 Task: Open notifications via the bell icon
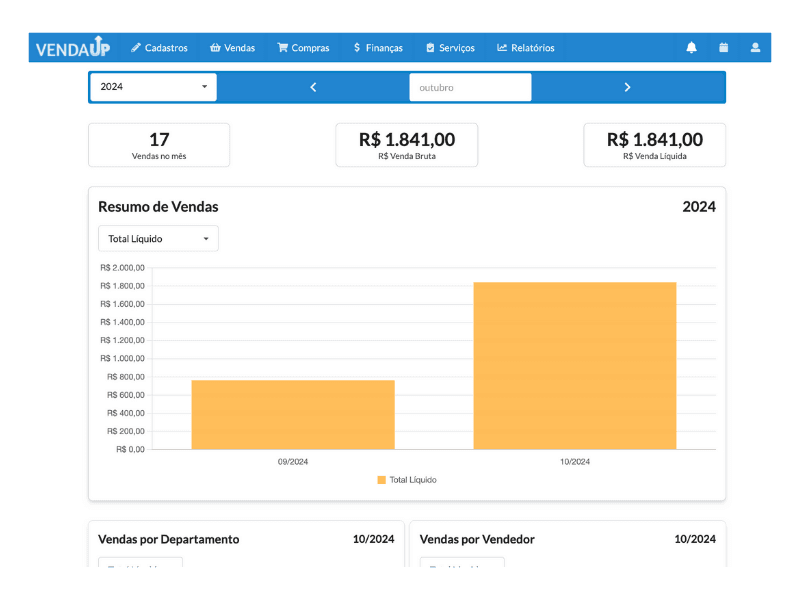[691, 47]
